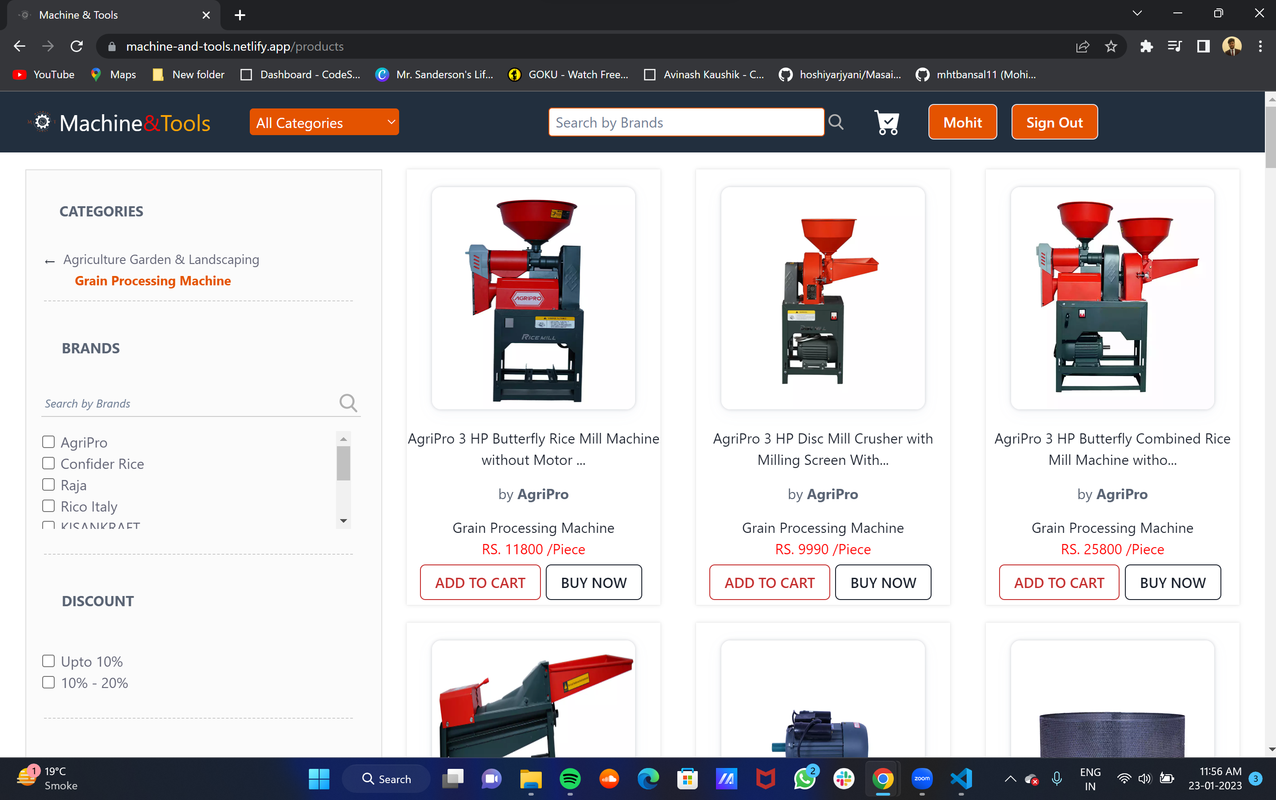Image resolution: width=1276 pixels, height=800 pixels.
Task: Open the All Categories dropdown
Action: [325, 122]
